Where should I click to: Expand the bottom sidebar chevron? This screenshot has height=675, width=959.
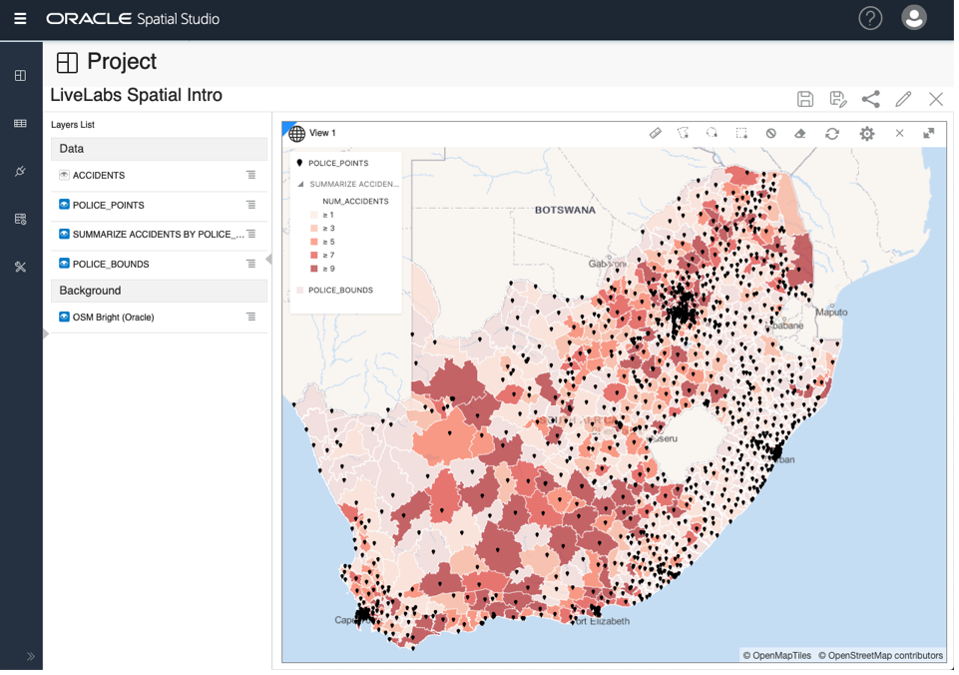pyautogui.click(x=31, y=657)
